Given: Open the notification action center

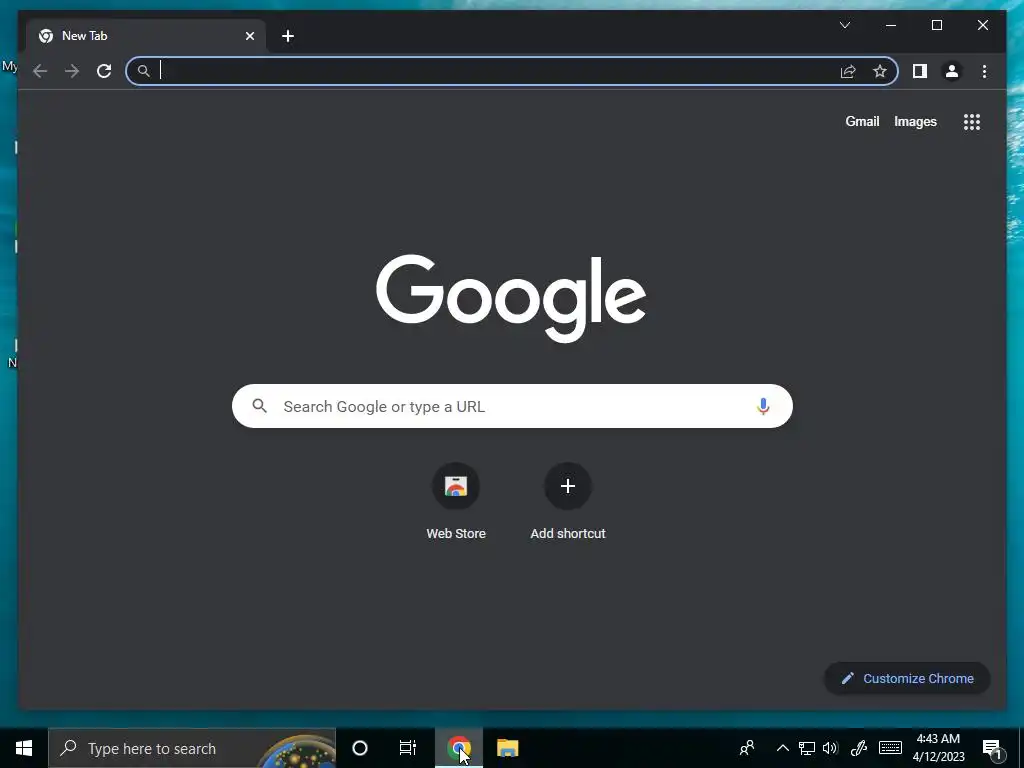Looking at the screenshot, I should point(992,748).
